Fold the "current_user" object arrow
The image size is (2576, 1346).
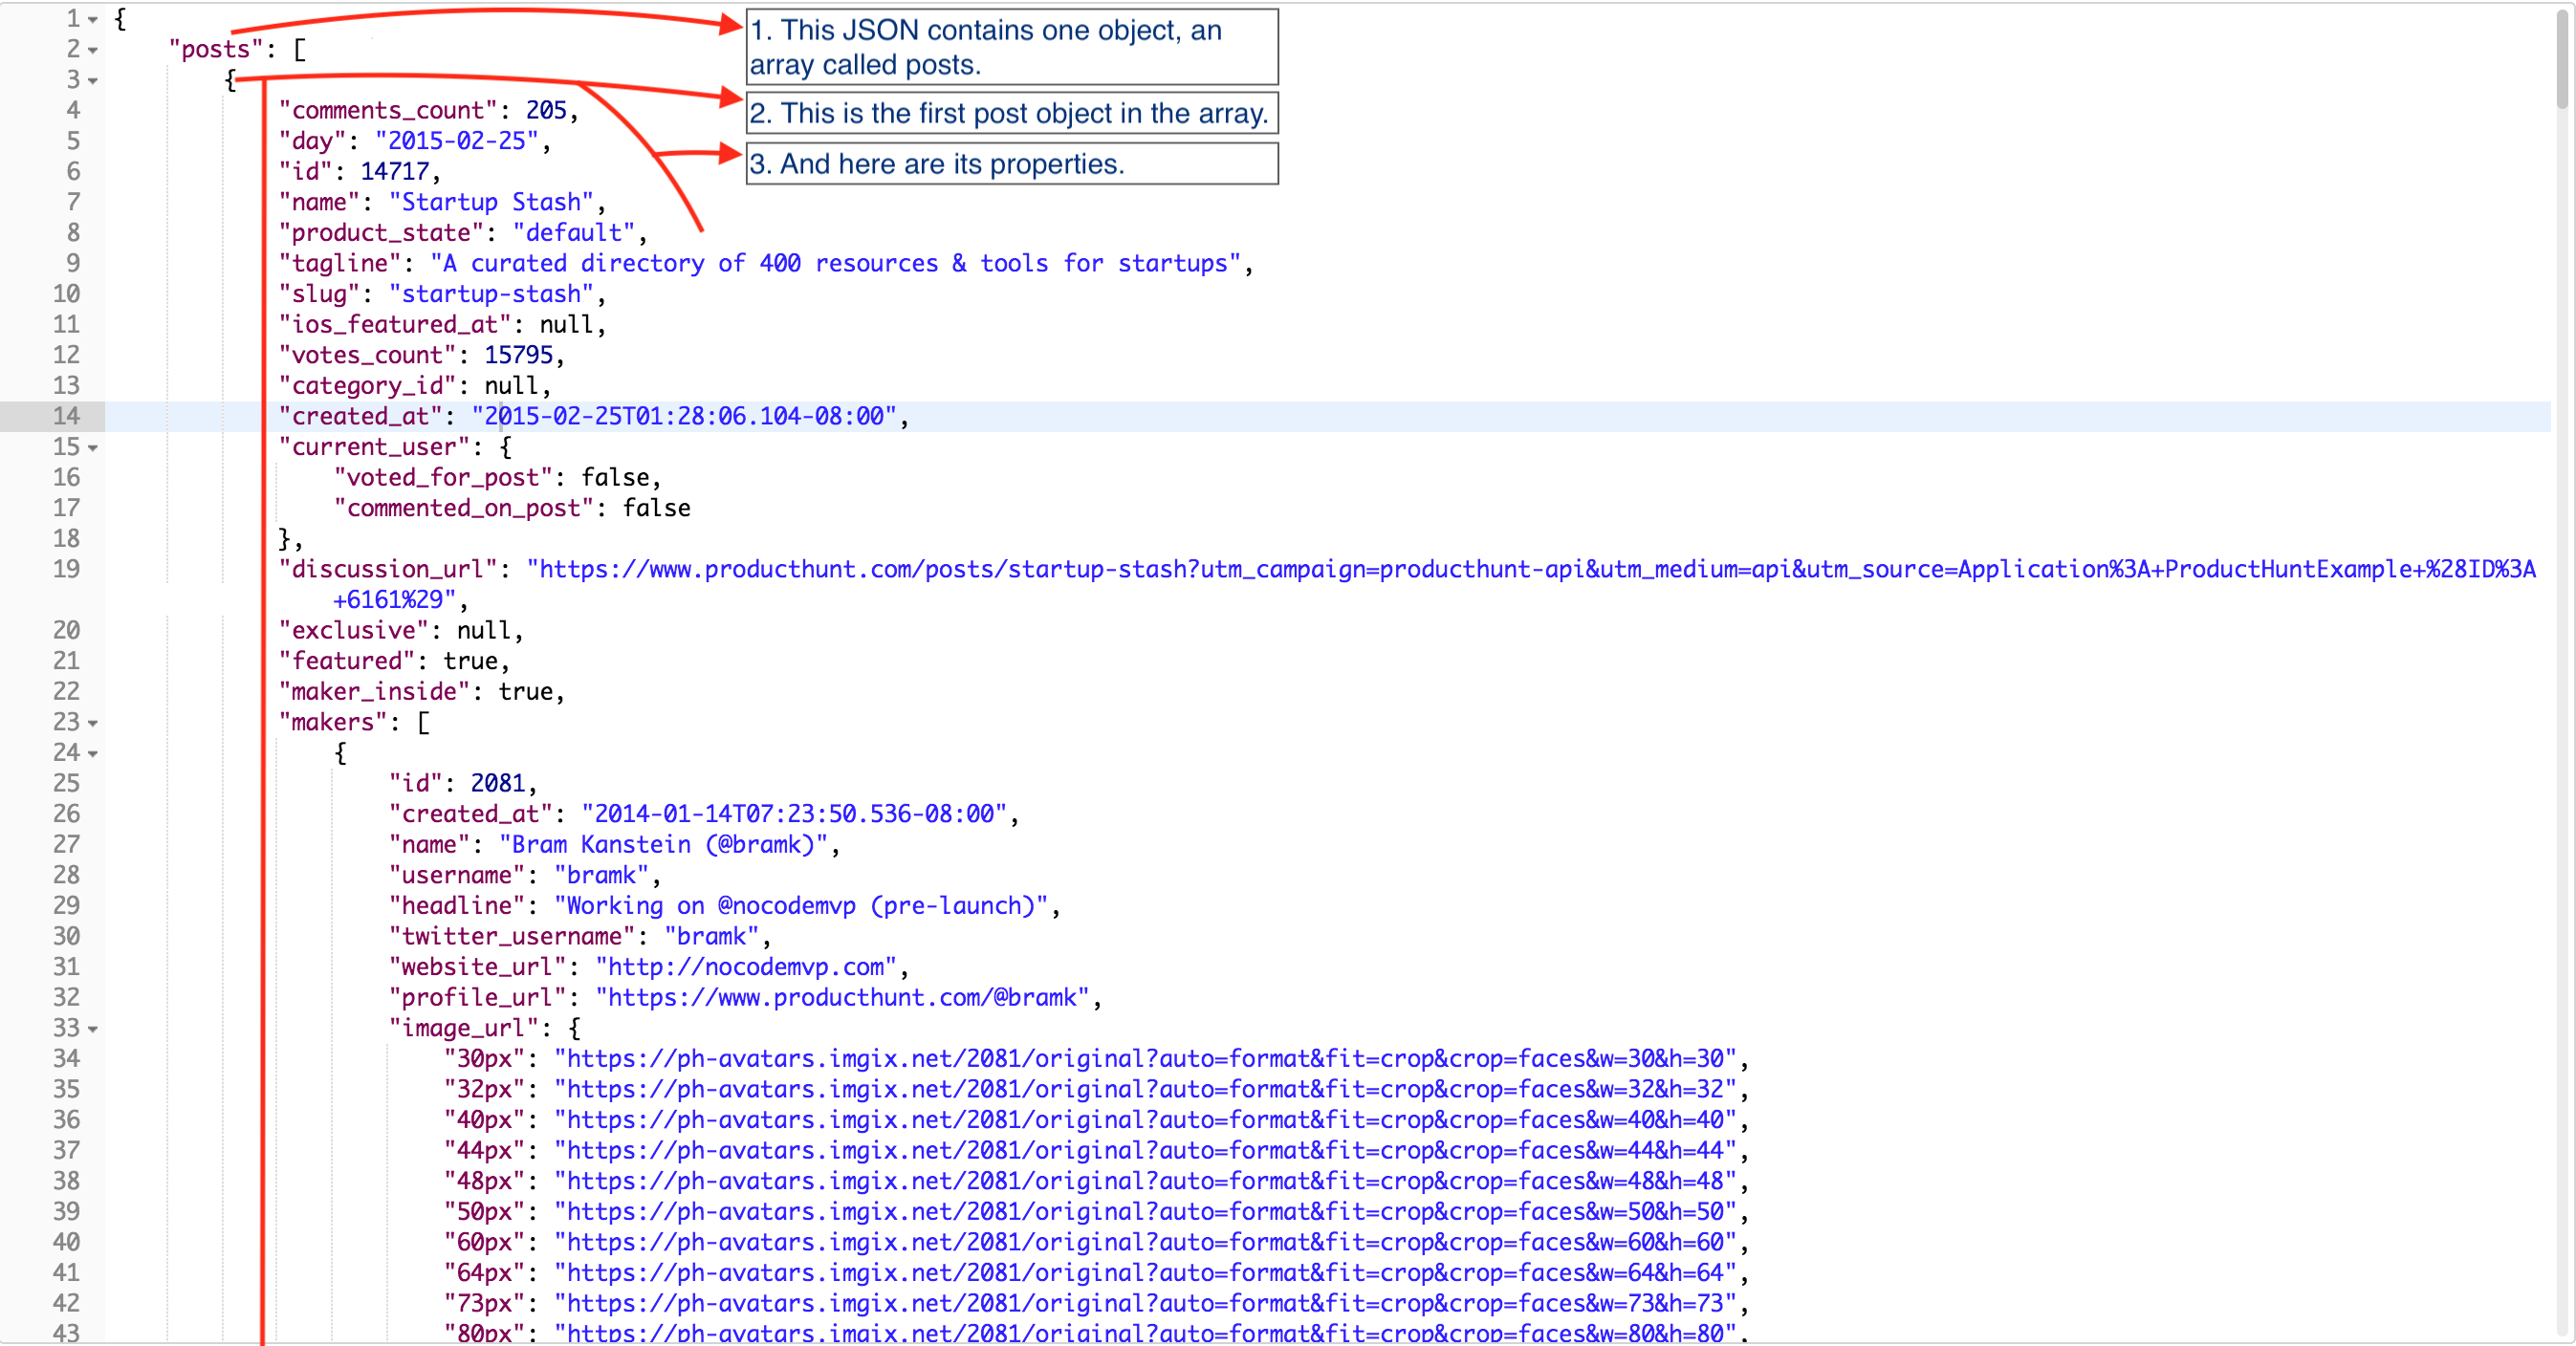(x=93, y=448)
